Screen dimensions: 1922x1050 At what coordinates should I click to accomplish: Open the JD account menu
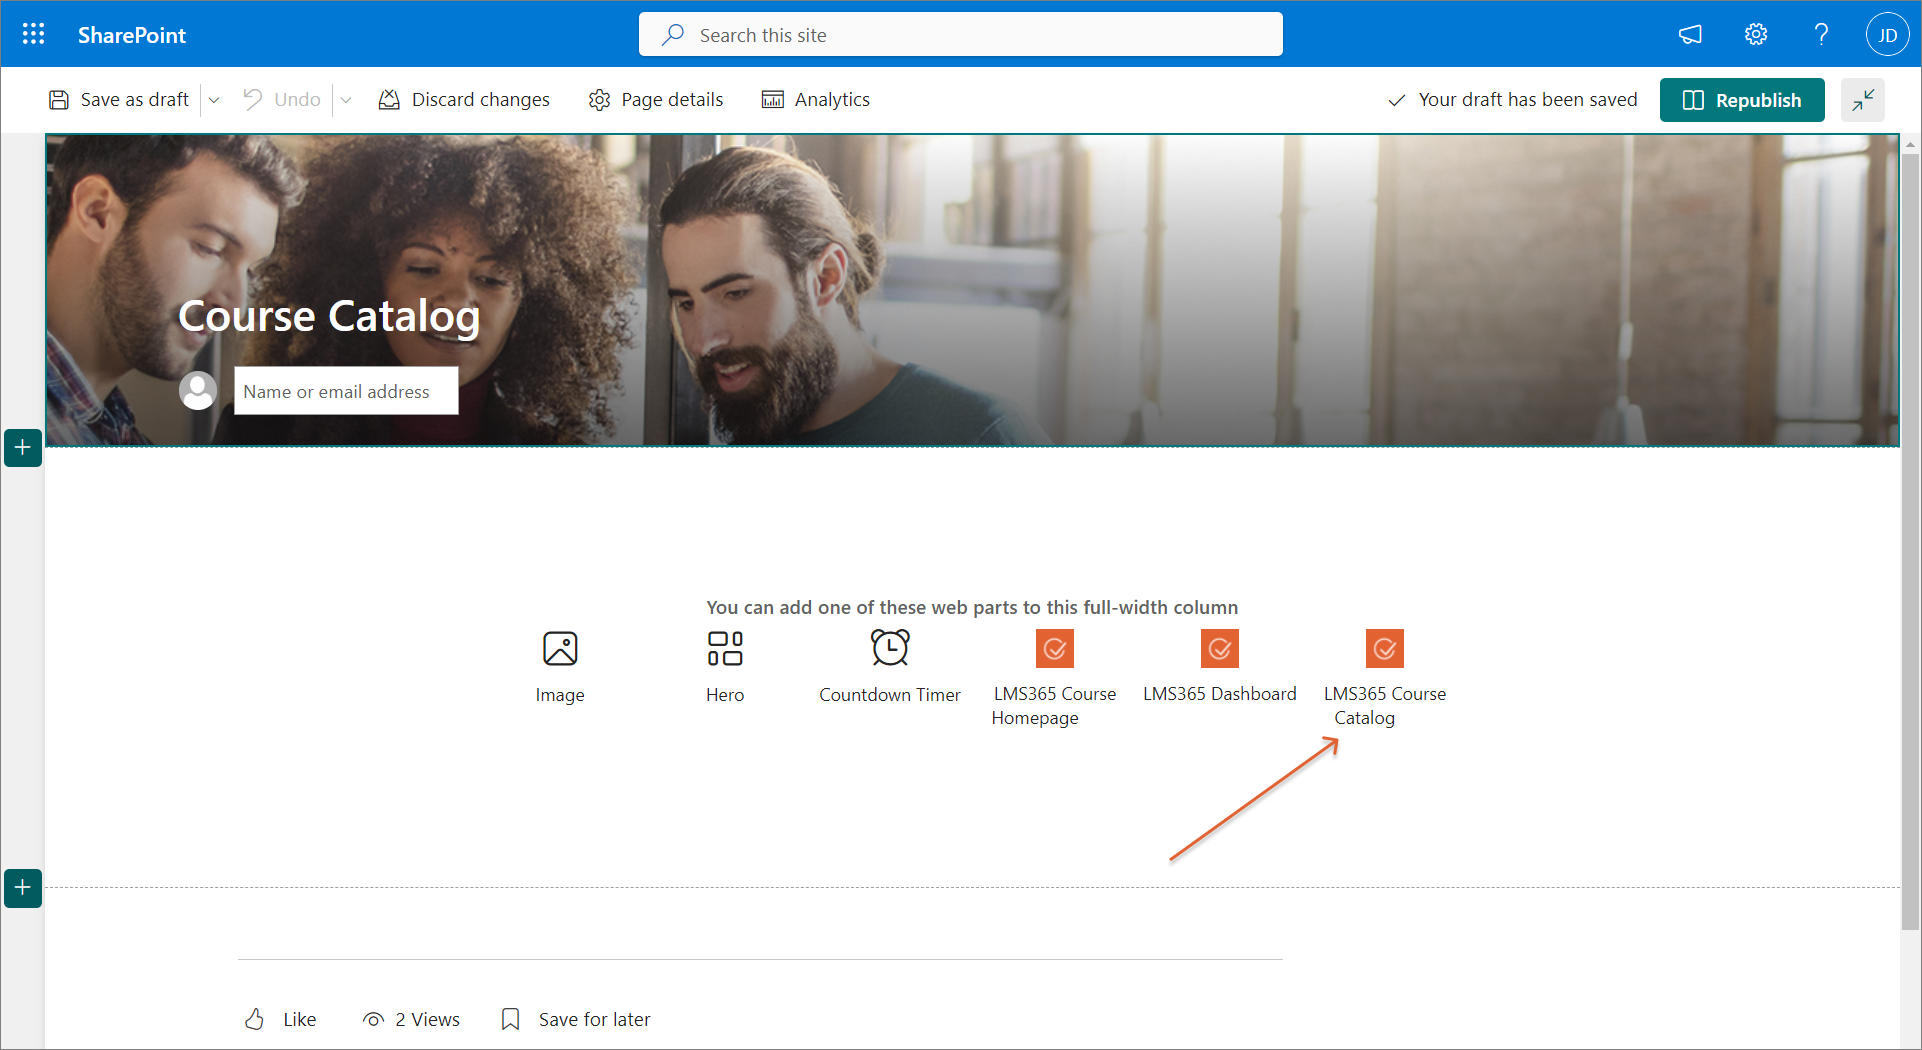(x=1887, y=35)
